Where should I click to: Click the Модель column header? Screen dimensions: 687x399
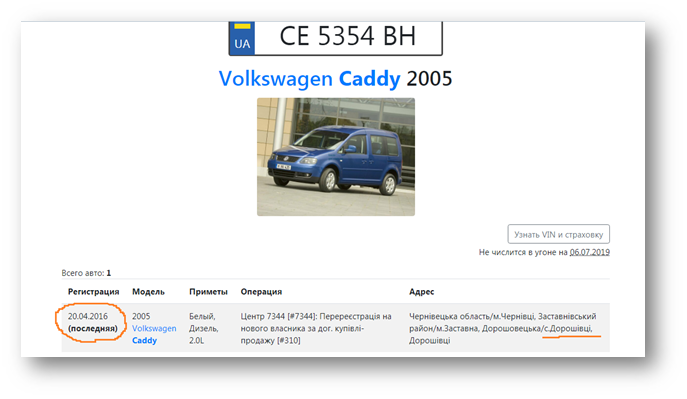coord(148,292)
